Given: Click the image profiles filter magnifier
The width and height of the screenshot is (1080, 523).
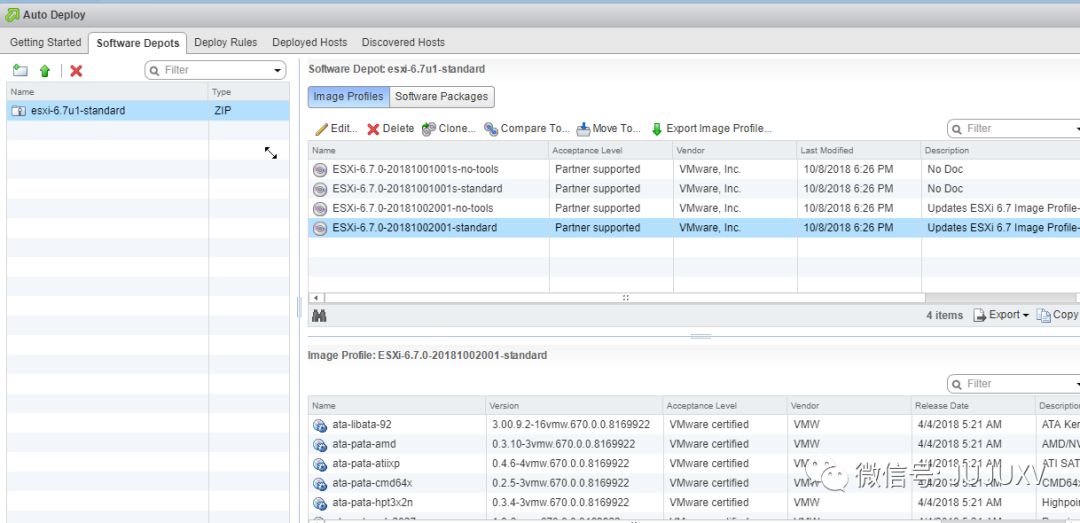Looking at the screenshot, I should [957, 129].
